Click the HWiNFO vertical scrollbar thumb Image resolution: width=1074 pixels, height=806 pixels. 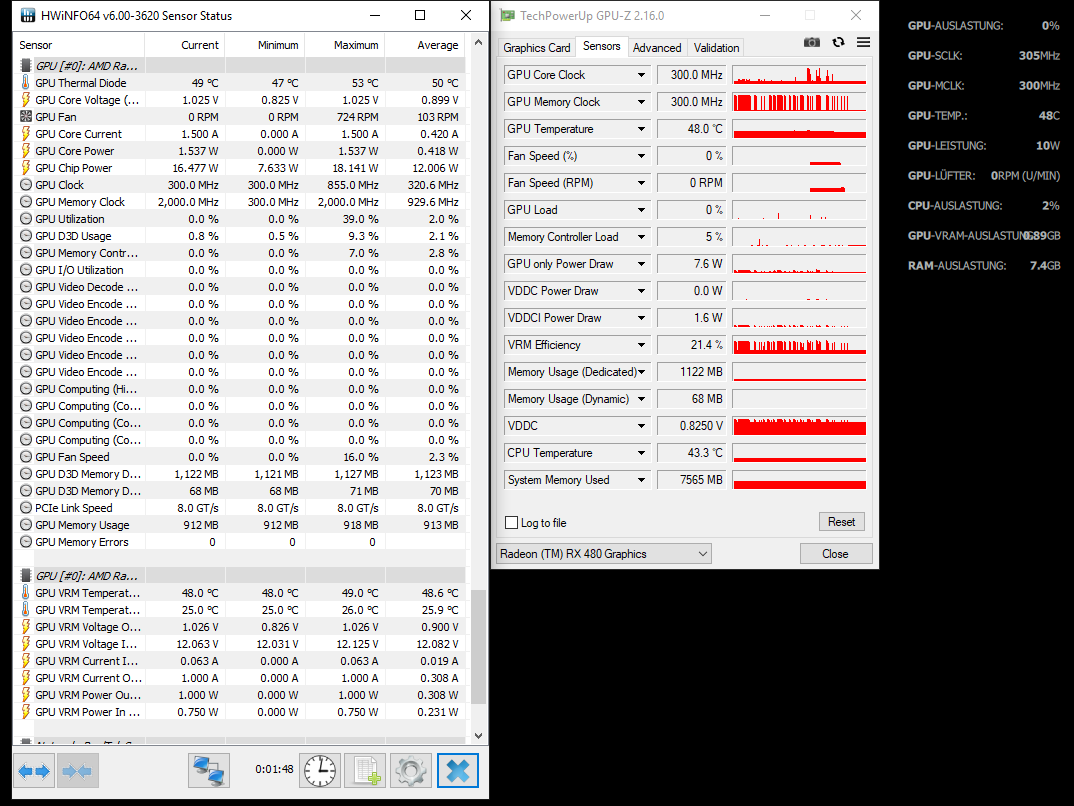pyautogui.click(x=479, y=646)
